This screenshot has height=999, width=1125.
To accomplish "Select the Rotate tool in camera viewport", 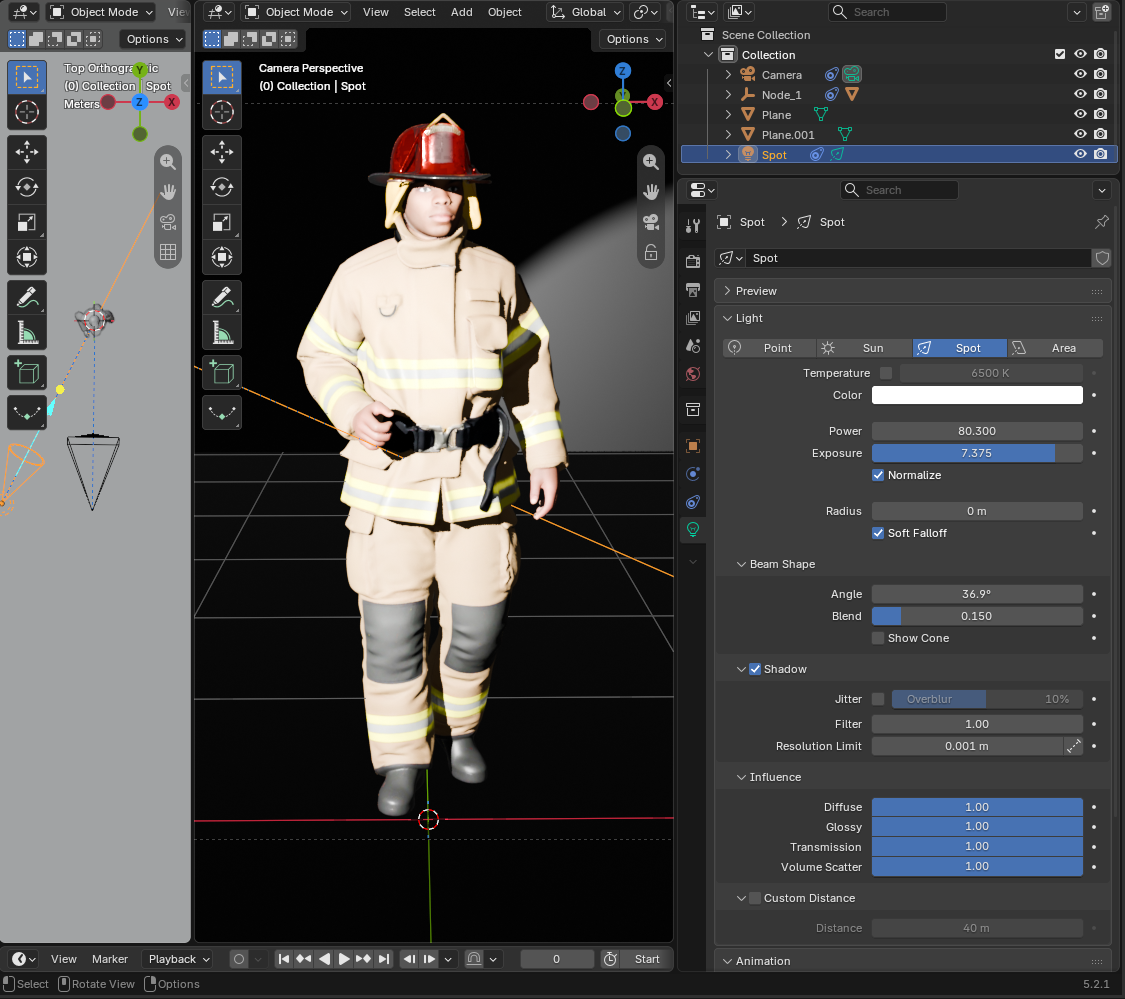I will click(222, 187).
